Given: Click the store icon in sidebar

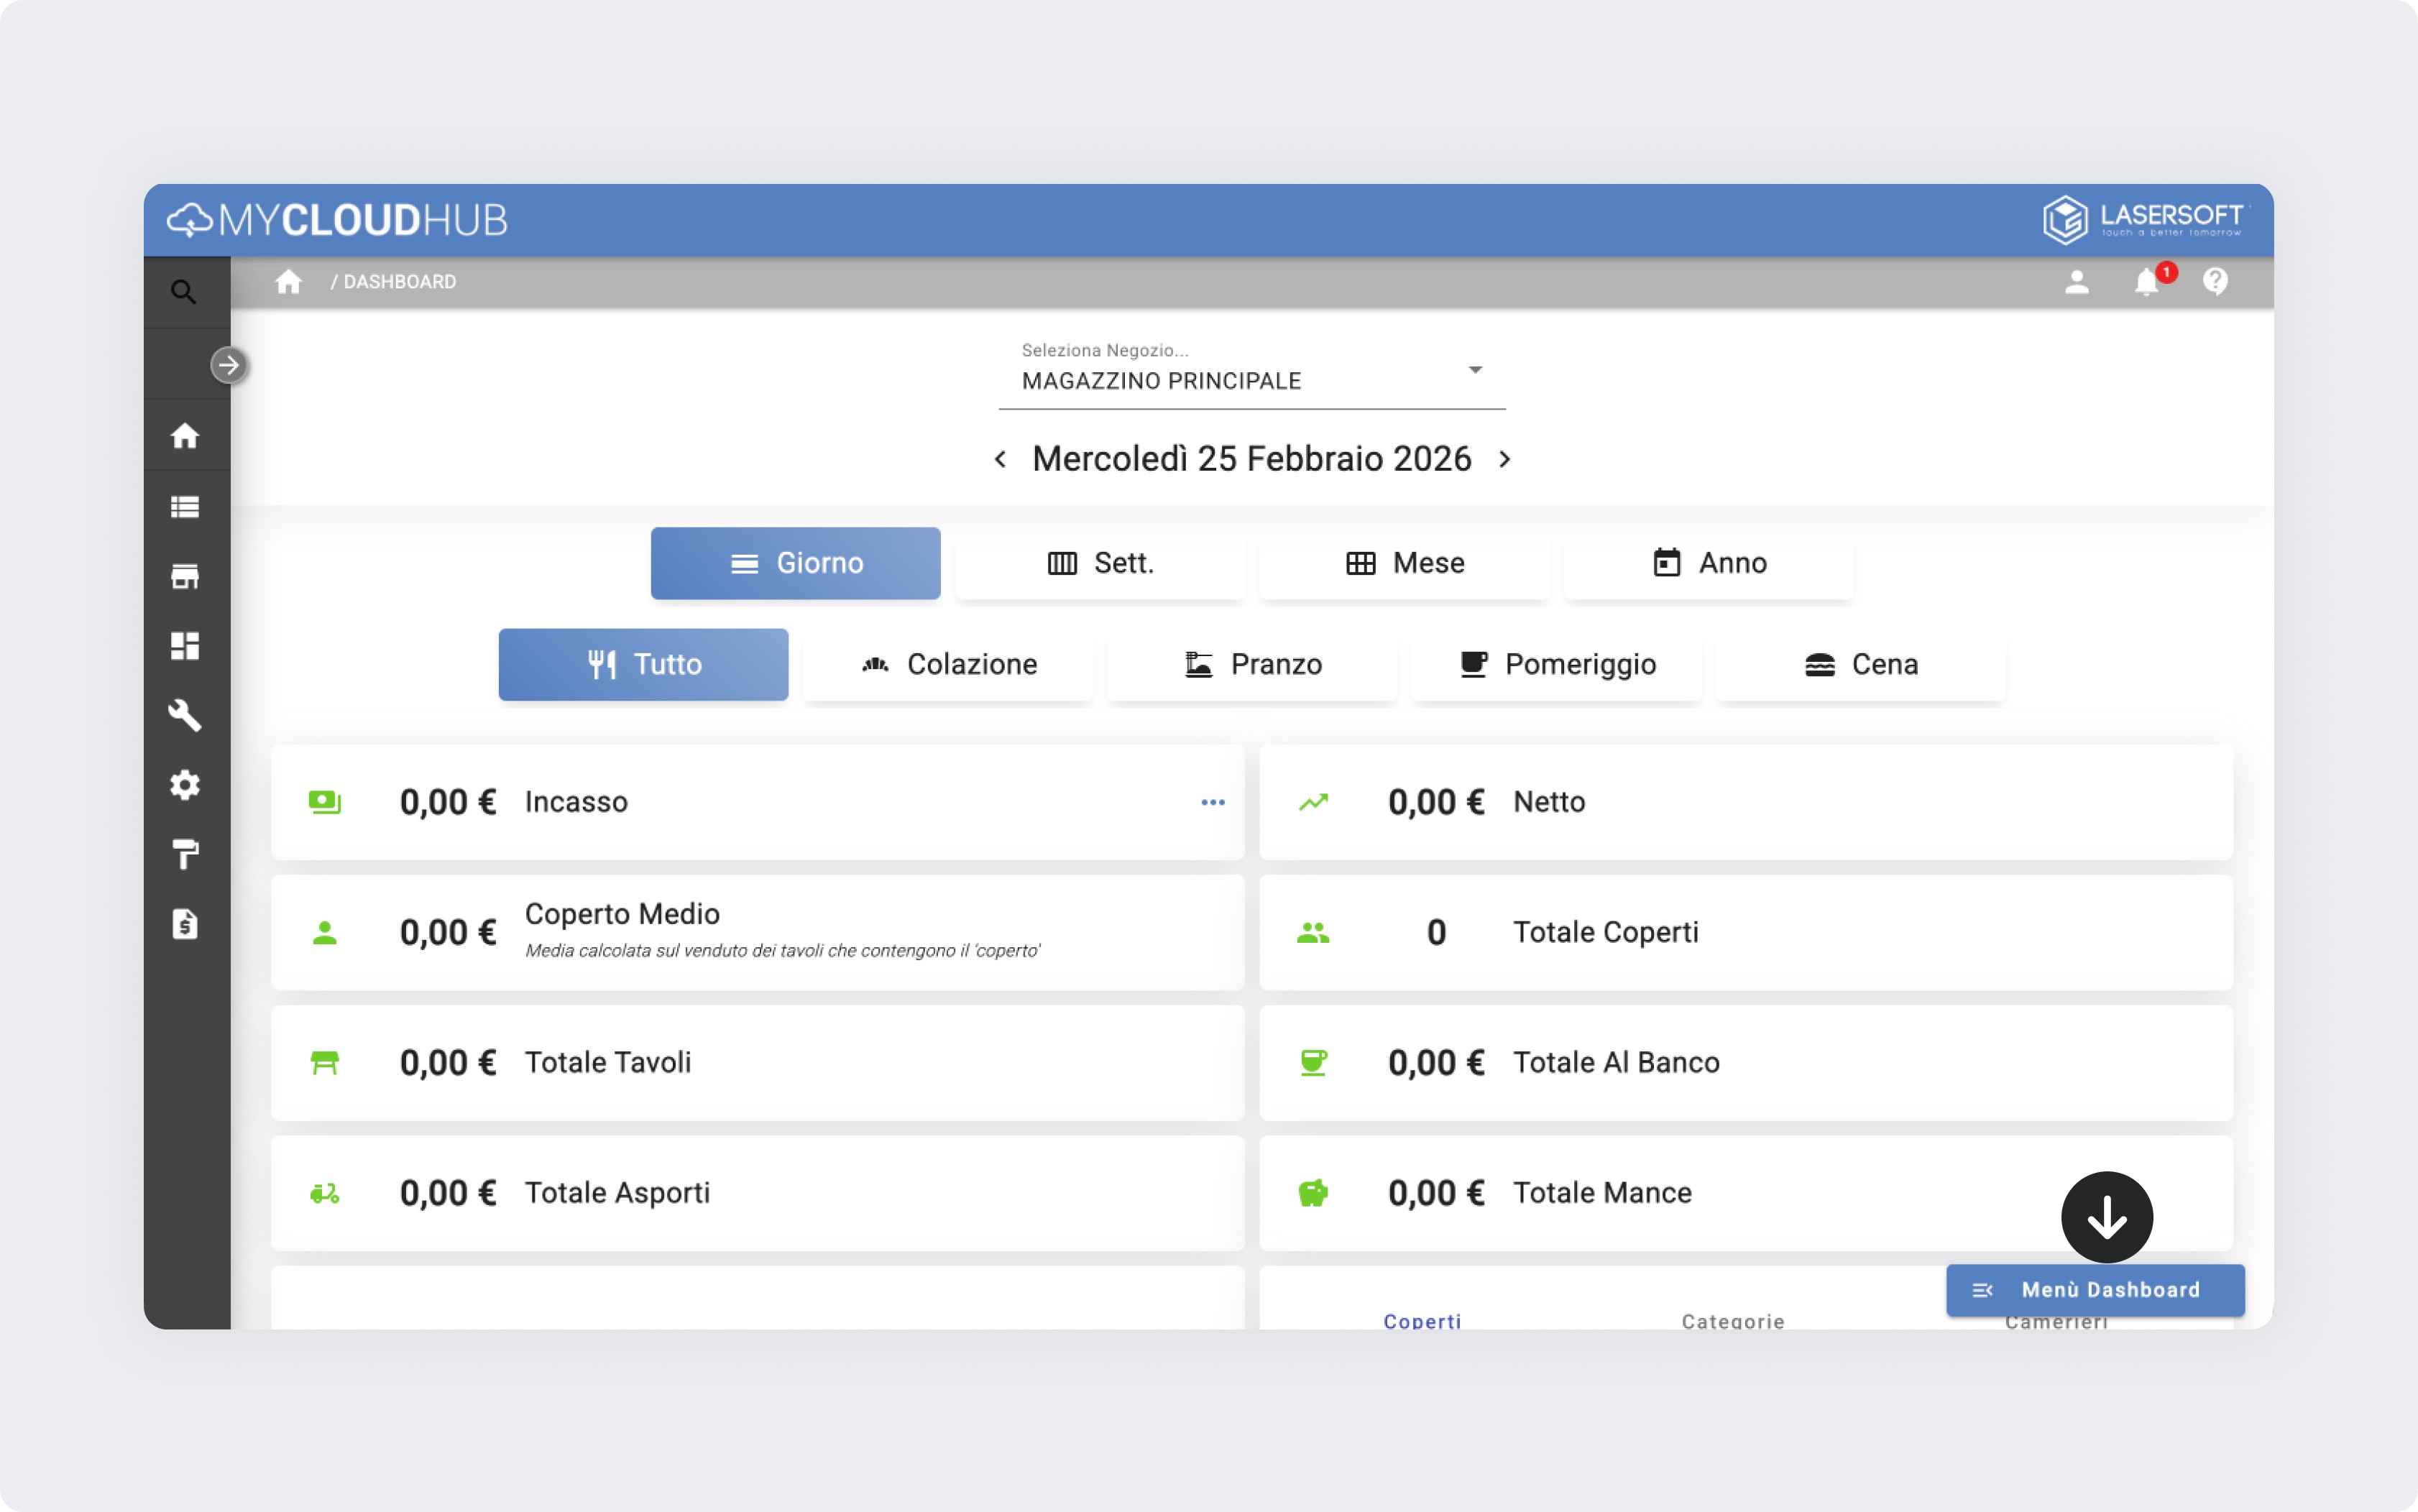Looking at the screenshot, I should point(185,577).
